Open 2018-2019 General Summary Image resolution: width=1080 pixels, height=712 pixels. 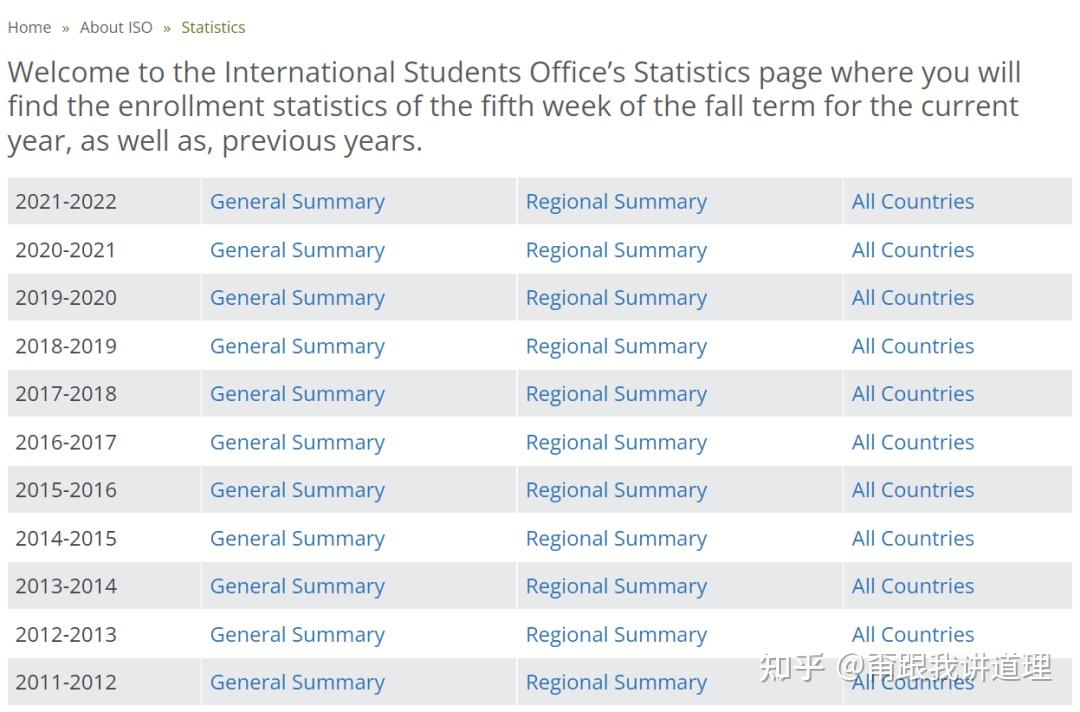[297, 346]
